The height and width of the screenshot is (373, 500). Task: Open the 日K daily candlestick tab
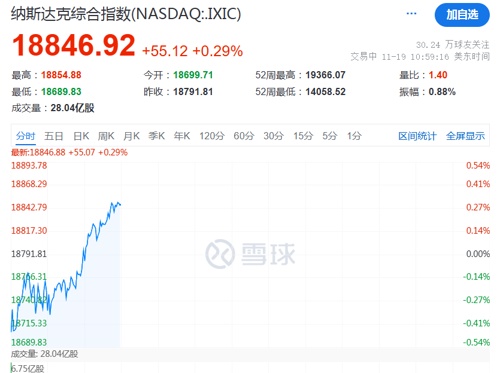tap(81, 136)
